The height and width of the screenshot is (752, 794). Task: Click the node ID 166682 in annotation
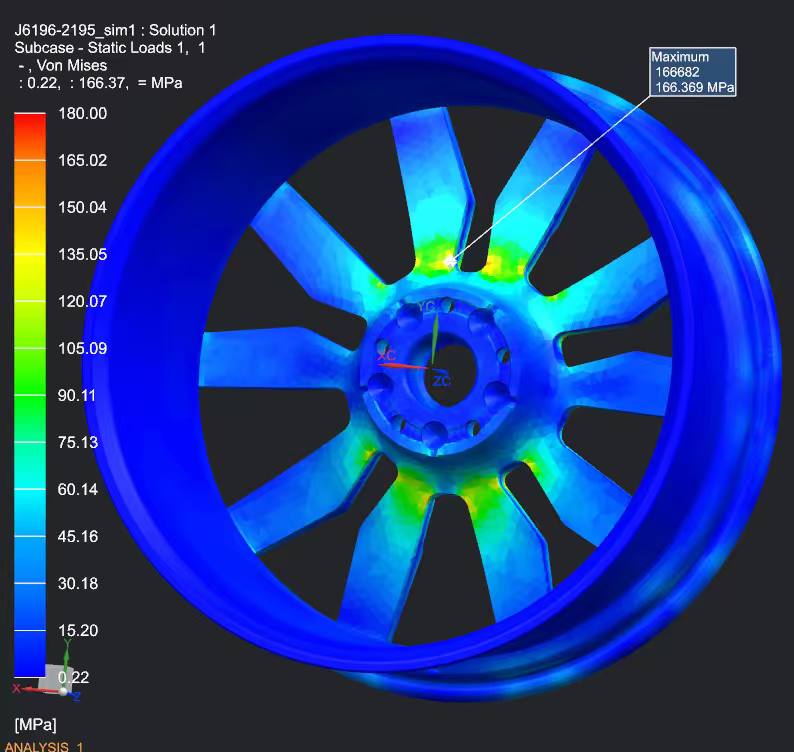click(x=677, y=72)
